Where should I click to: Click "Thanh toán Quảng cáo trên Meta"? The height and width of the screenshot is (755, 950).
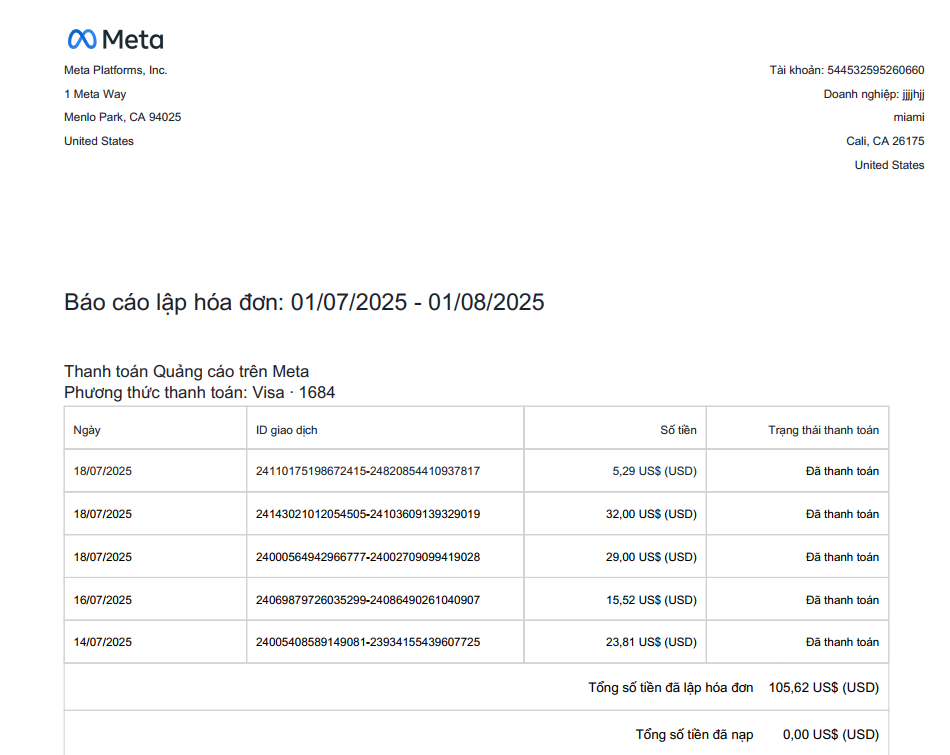[187, 371]
